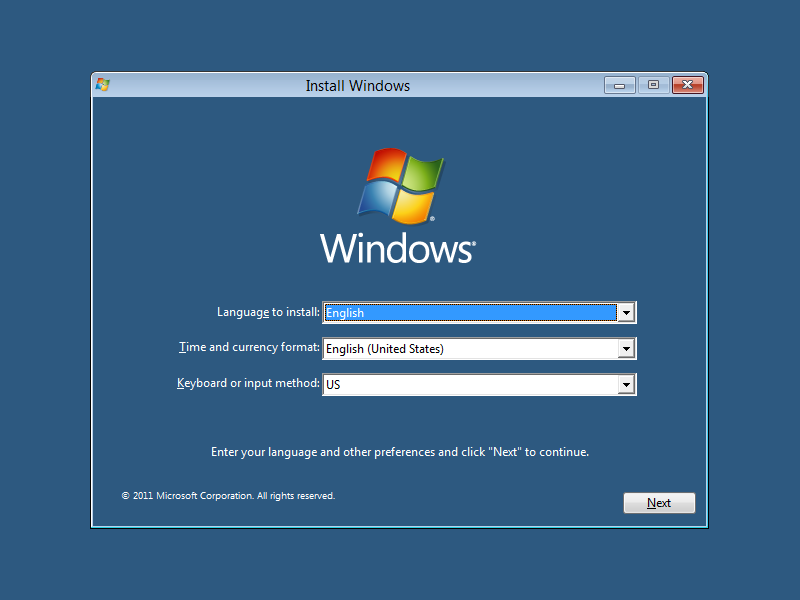The width and height of the screenshot is (800, 600).
Task: Click the Install Windows title text
Action: [x=357, y=86]
